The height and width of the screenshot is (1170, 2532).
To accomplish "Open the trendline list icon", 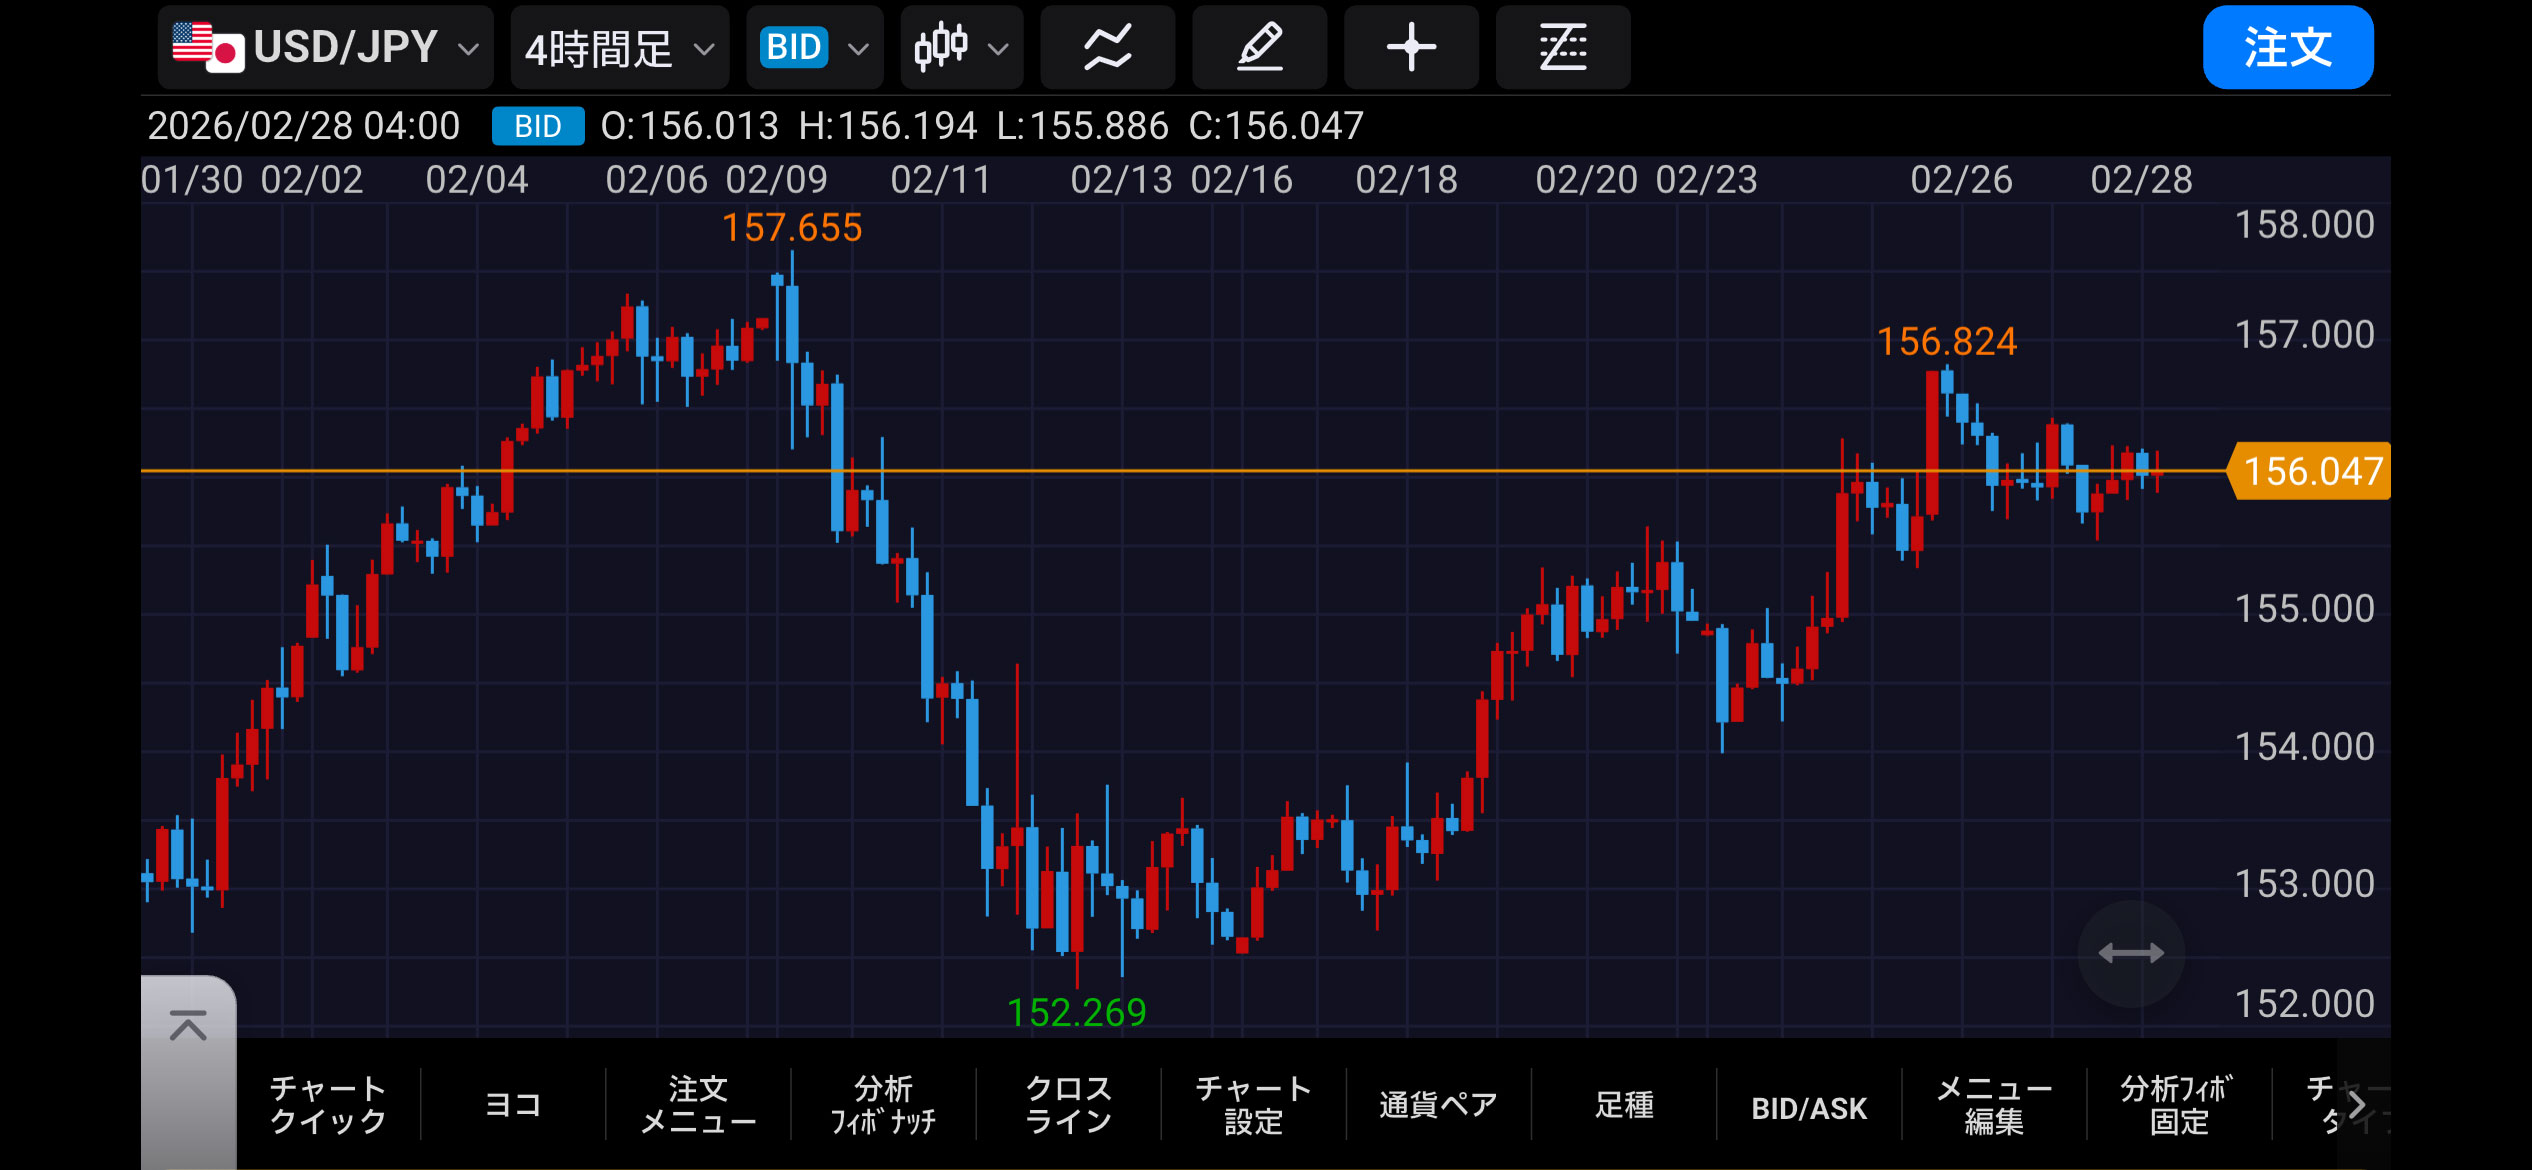I will (x=1562, y=47).
